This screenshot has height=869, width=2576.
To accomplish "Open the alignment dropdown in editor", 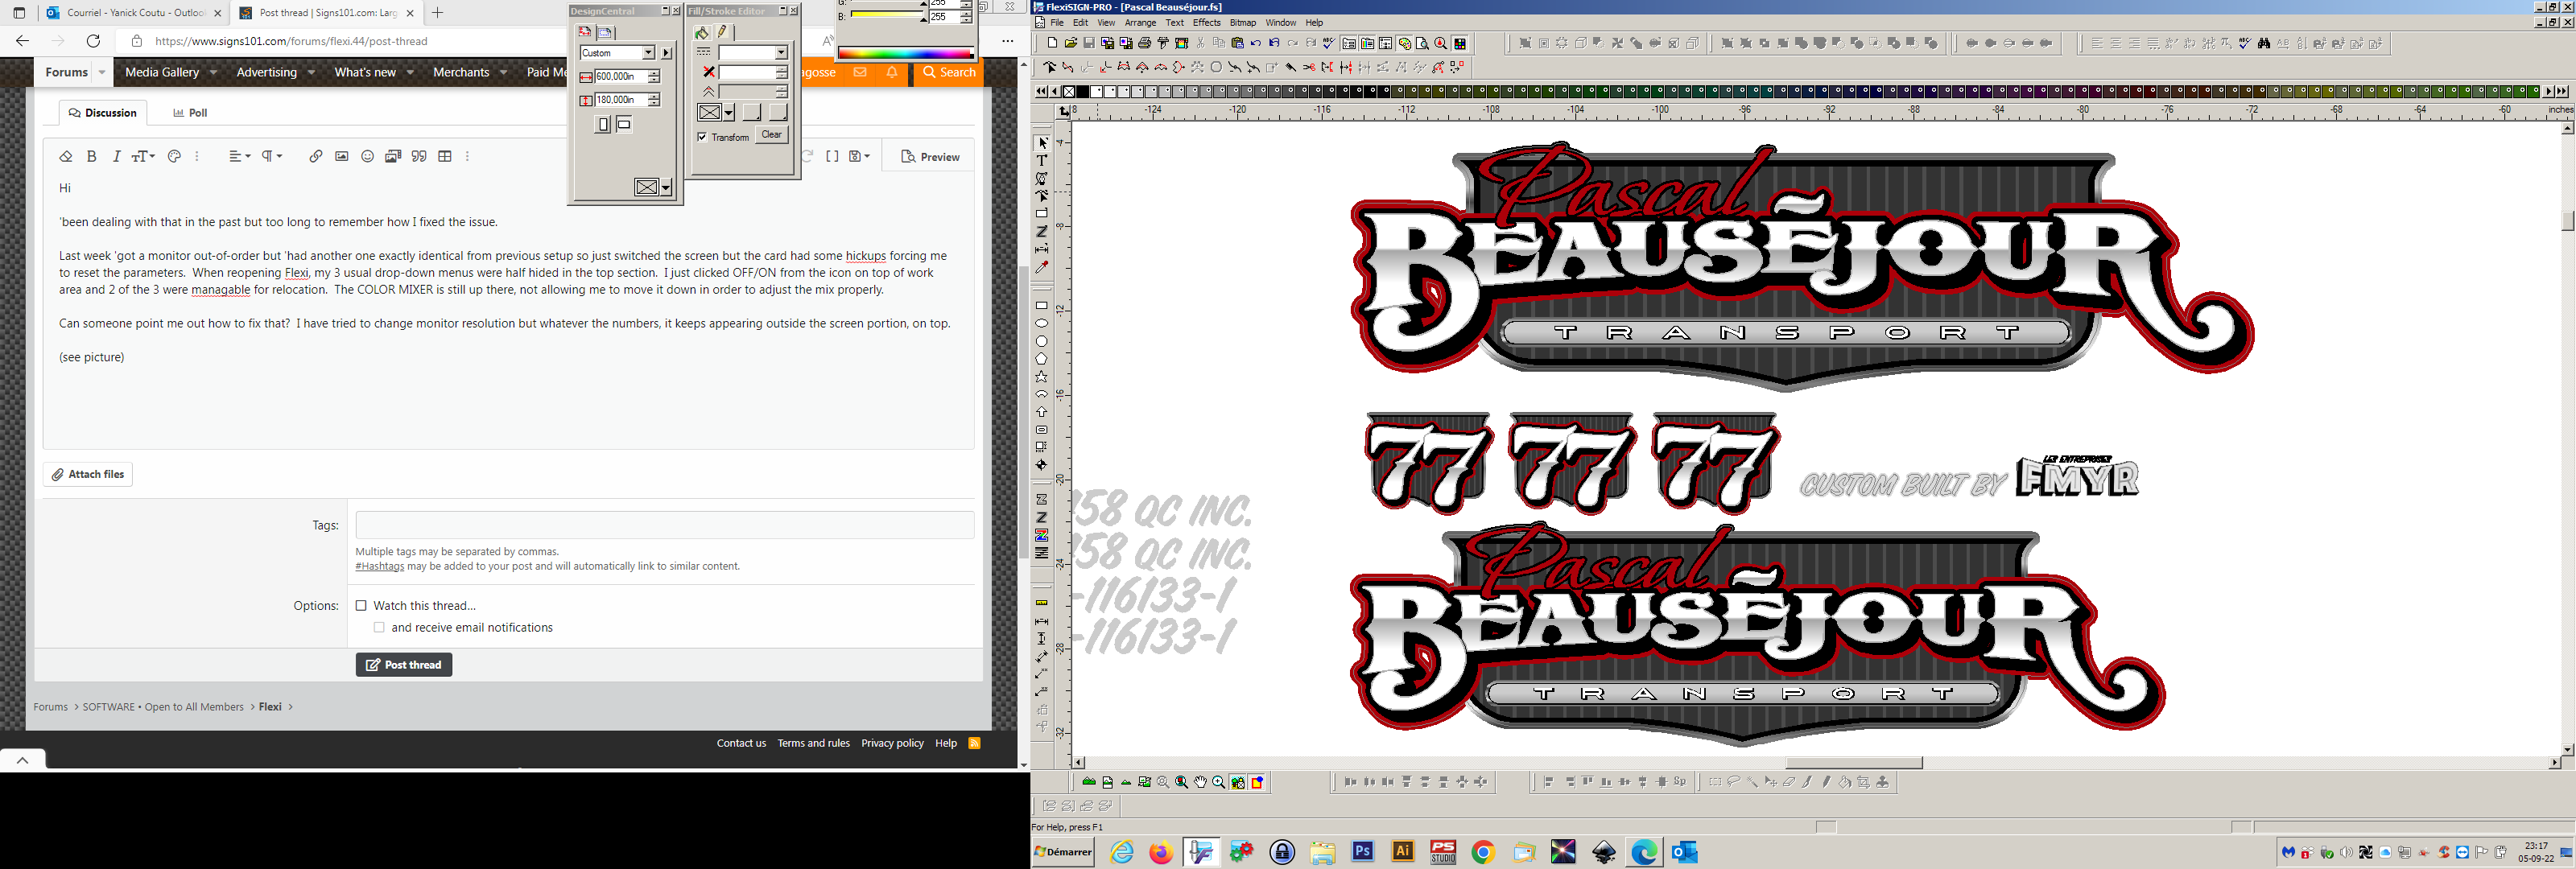I will click(239, 156).
